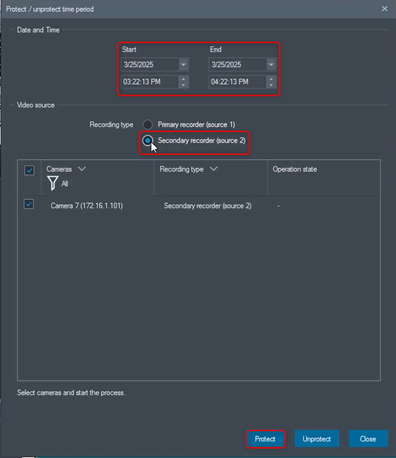Viewport: 396px width, 458px height.
Task: Click the Secondary recorder (source 2) table cell
Action: [208, 206]
